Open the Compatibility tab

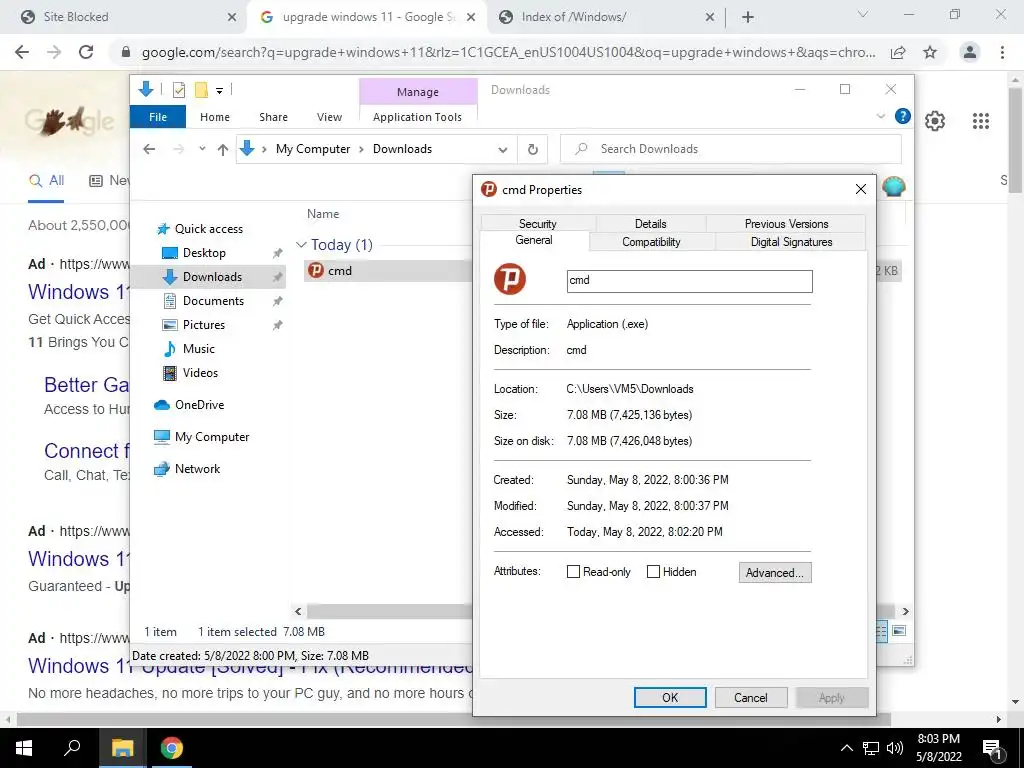coord(651,242)
